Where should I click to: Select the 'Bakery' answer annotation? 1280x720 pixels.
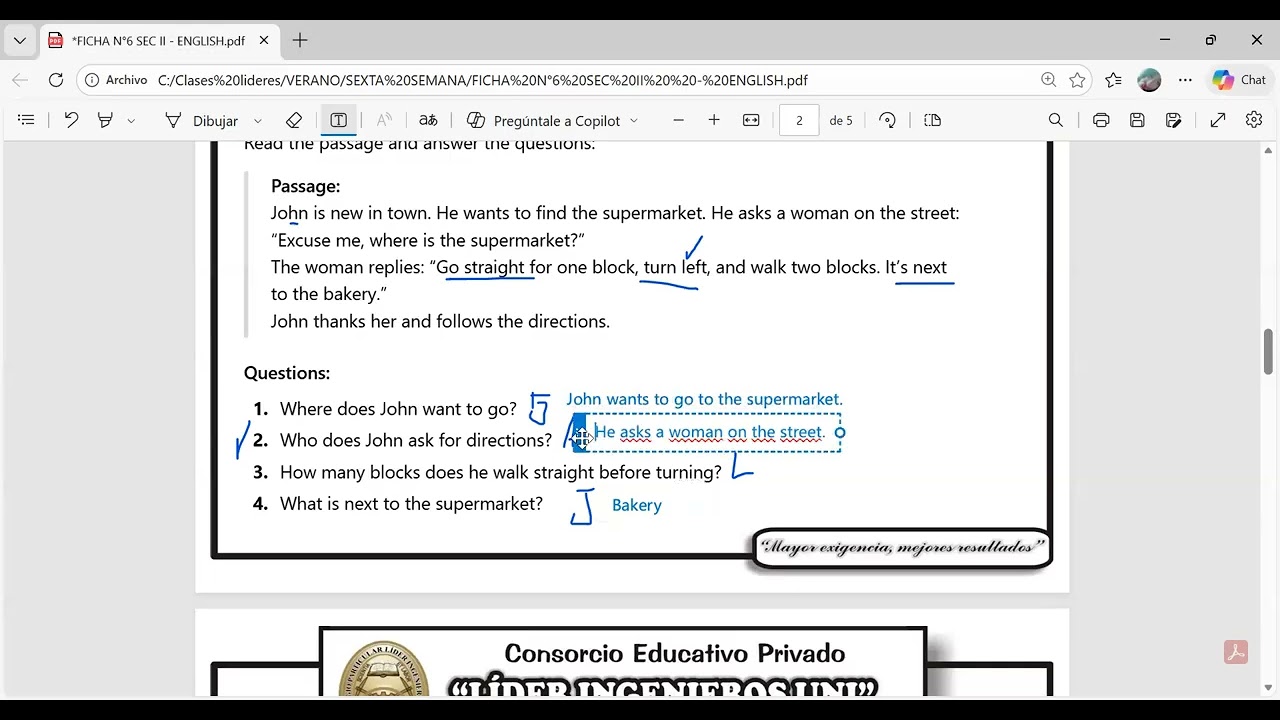coord(637,506)
